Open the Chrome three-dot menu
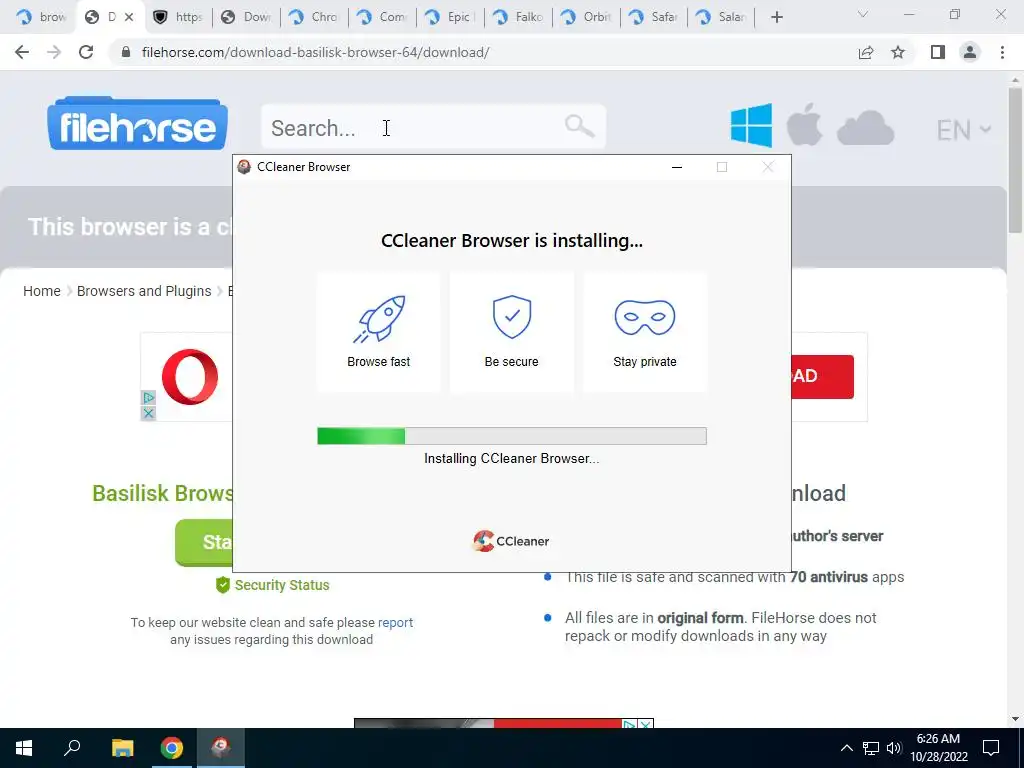 point(1002,52)
